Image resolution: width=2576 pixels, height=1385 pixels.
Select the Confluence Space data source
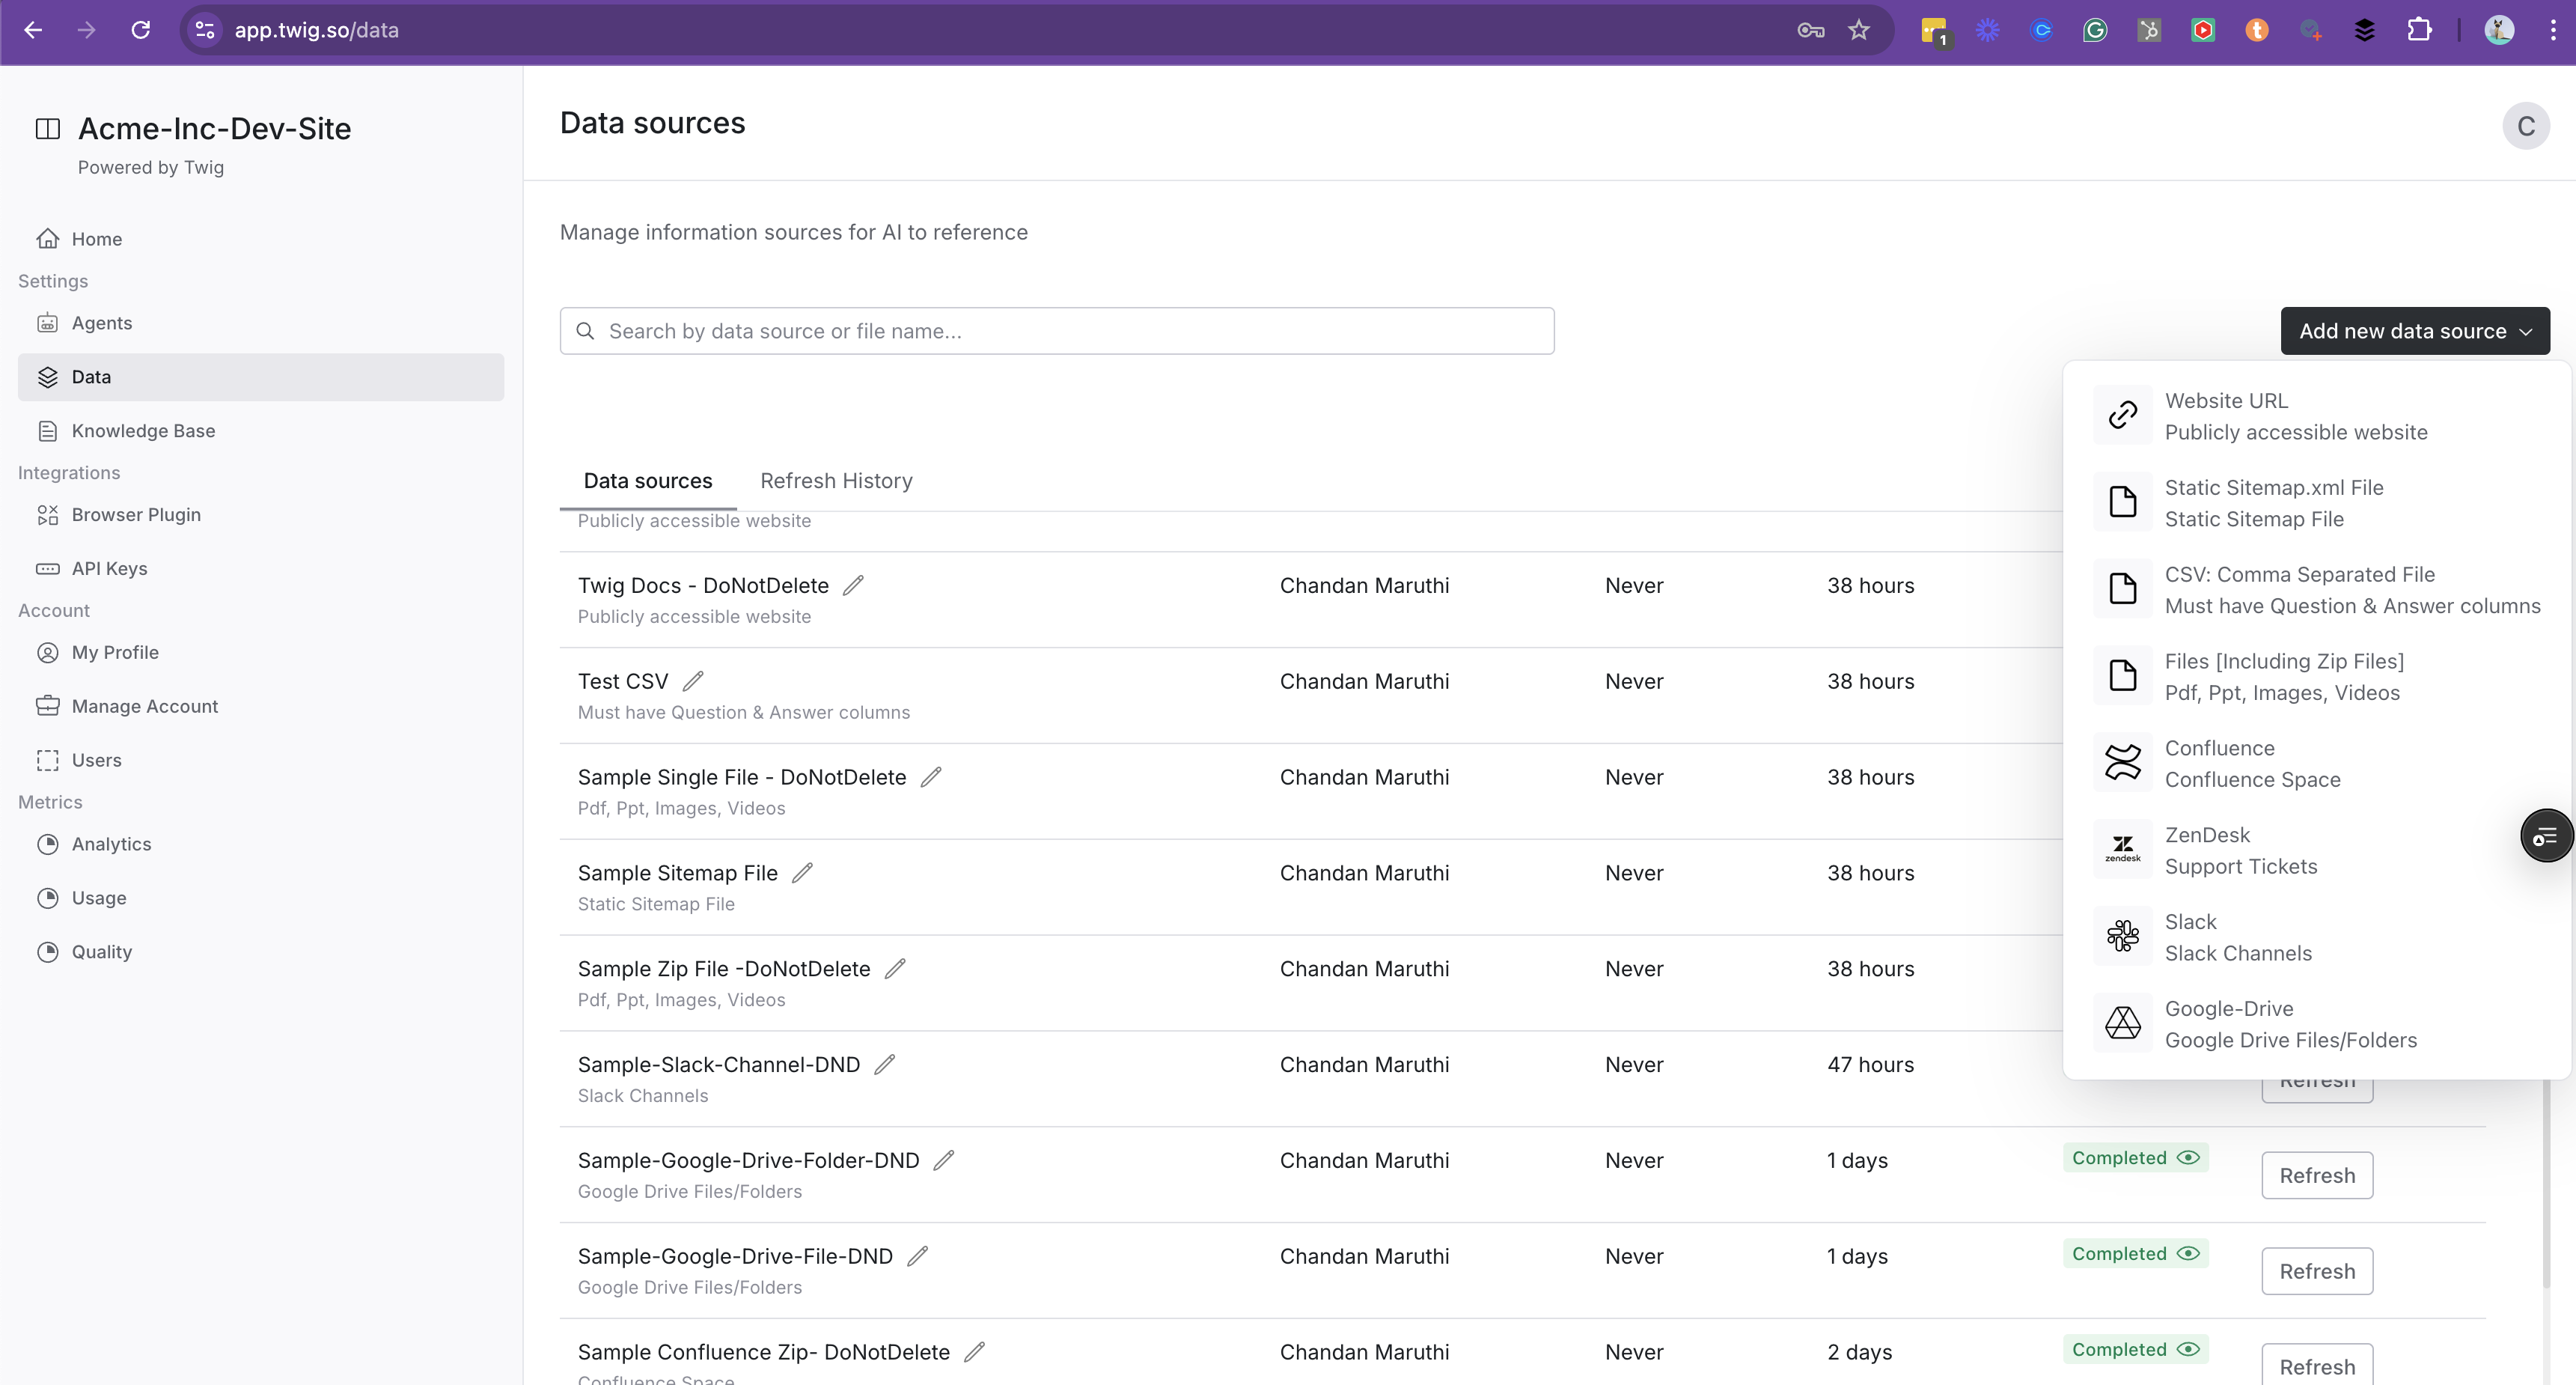(x=2252, y=763)
